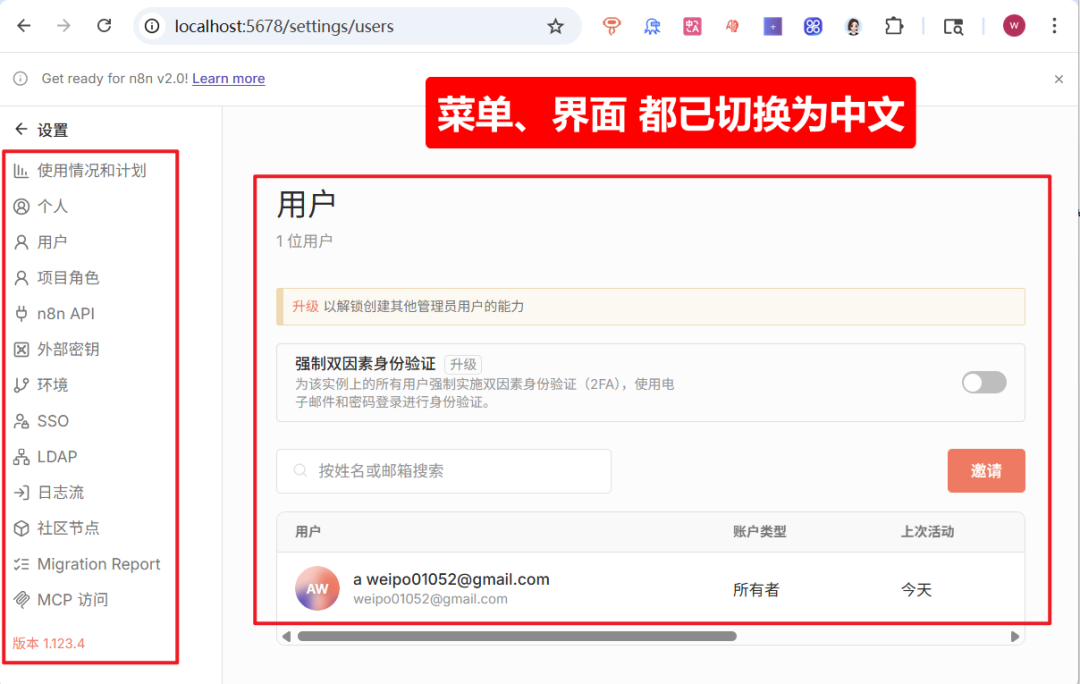Screen dimensions: 1080x684
Task: Click the 邀请 button
Action: click(986, 470)
